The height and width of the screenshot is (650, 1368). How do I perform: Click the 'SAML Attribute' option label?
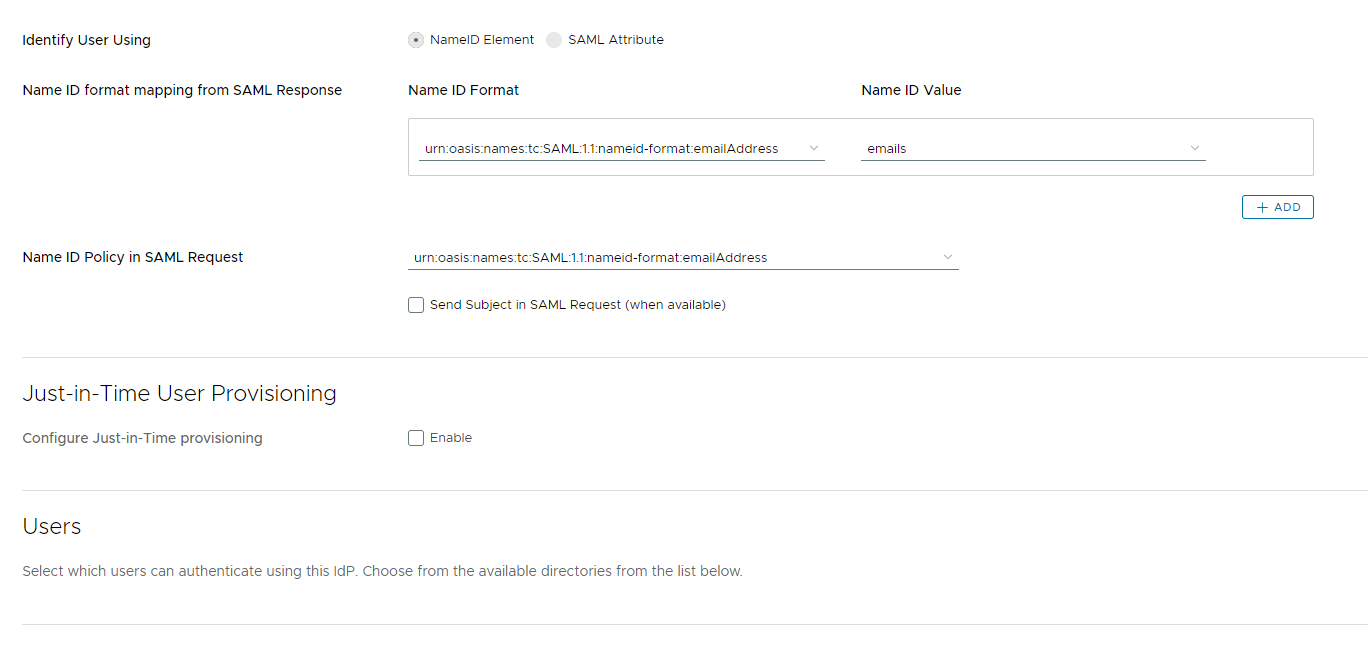(616, 40)
